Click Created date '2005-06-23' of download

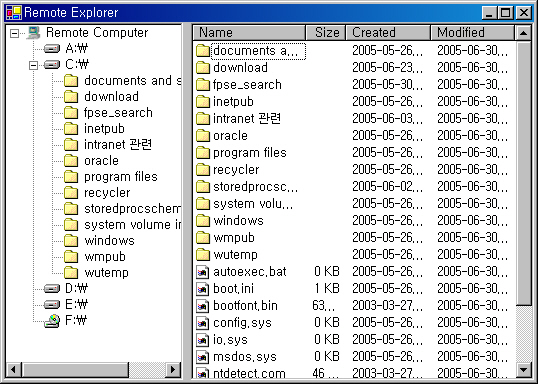coord(388,68)
